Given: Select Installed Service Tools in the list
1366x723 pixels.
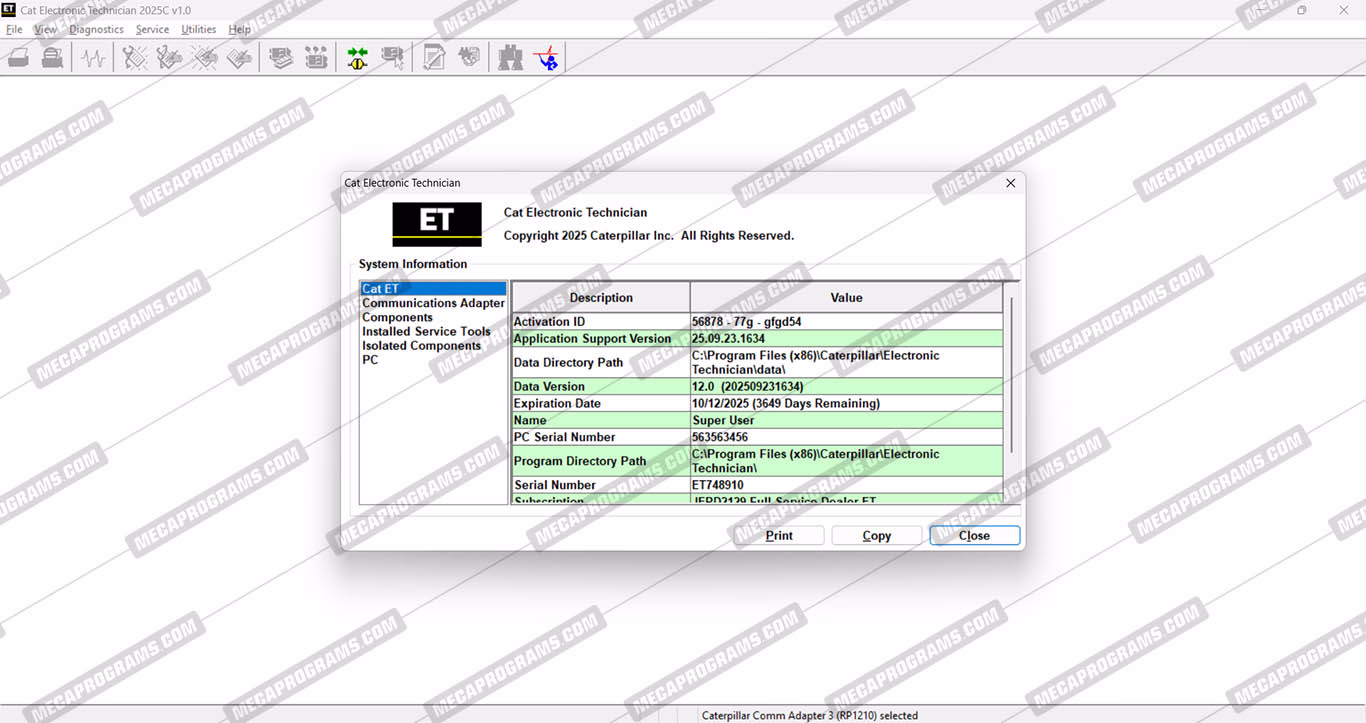Looking at the screenshot, I should (426, 332).
